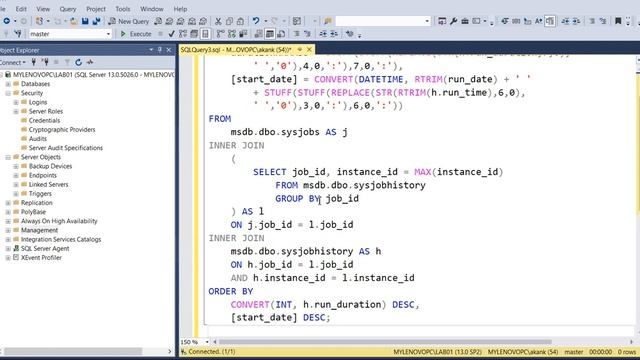
Task: Click the Cut scissors icon
Action: [x=218, y=21]
